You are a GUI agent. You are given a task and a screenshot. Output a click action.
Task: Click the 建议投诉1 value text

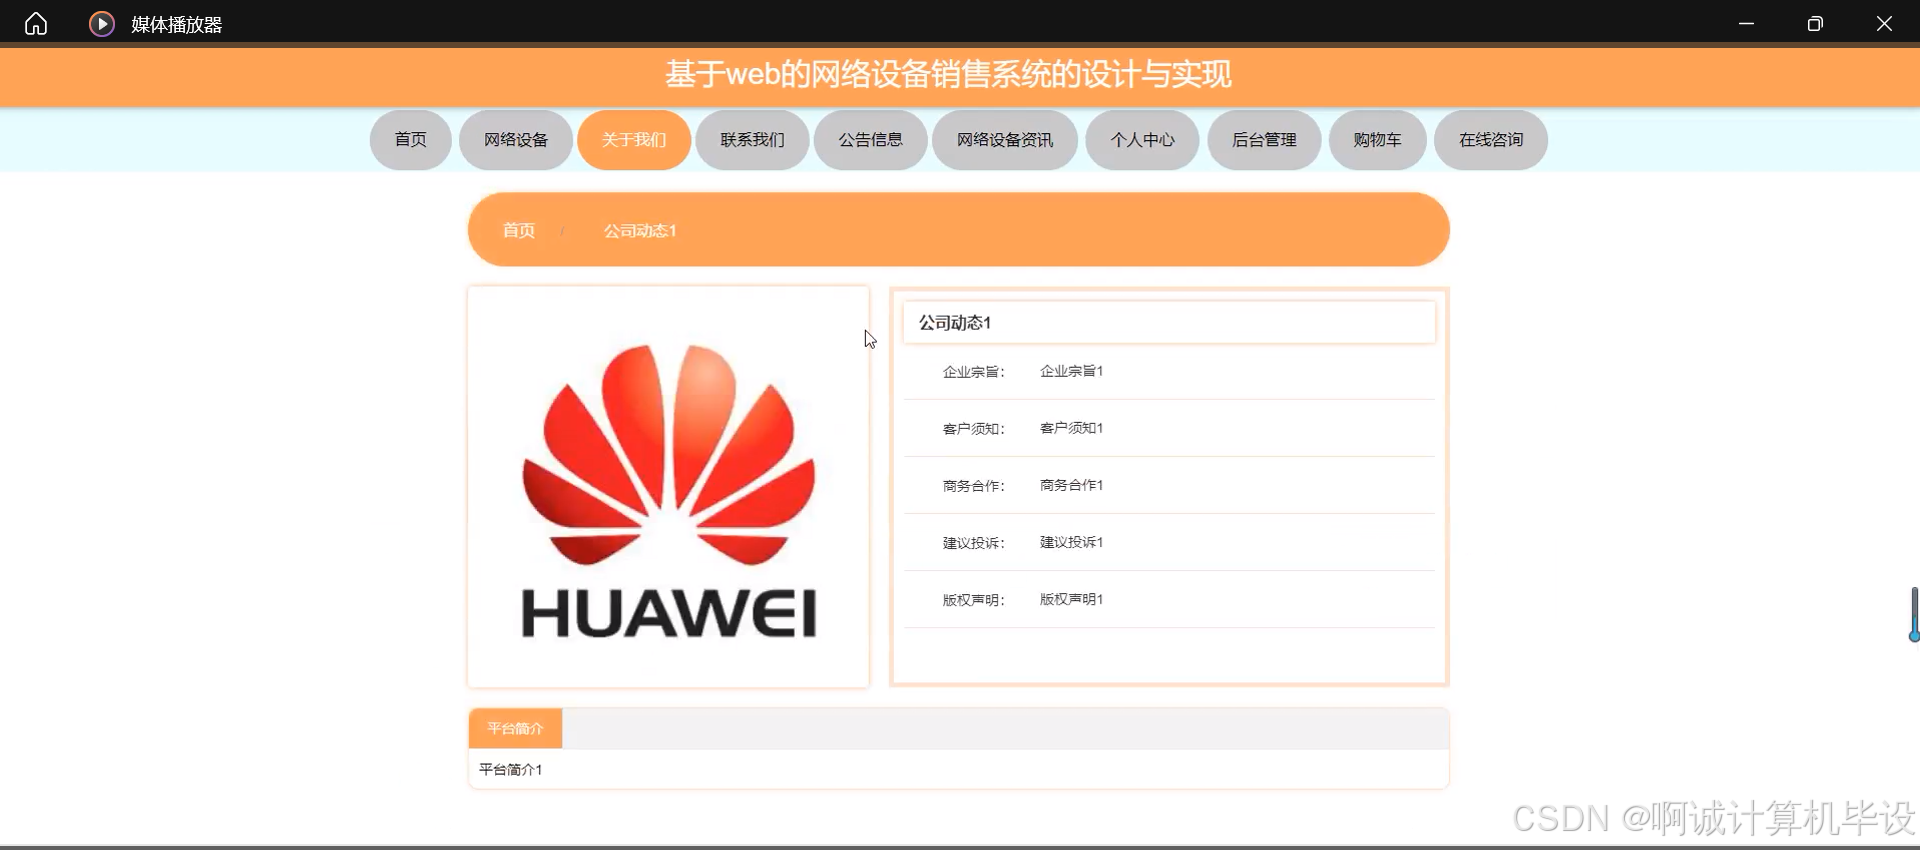[x=1071, y=542]
